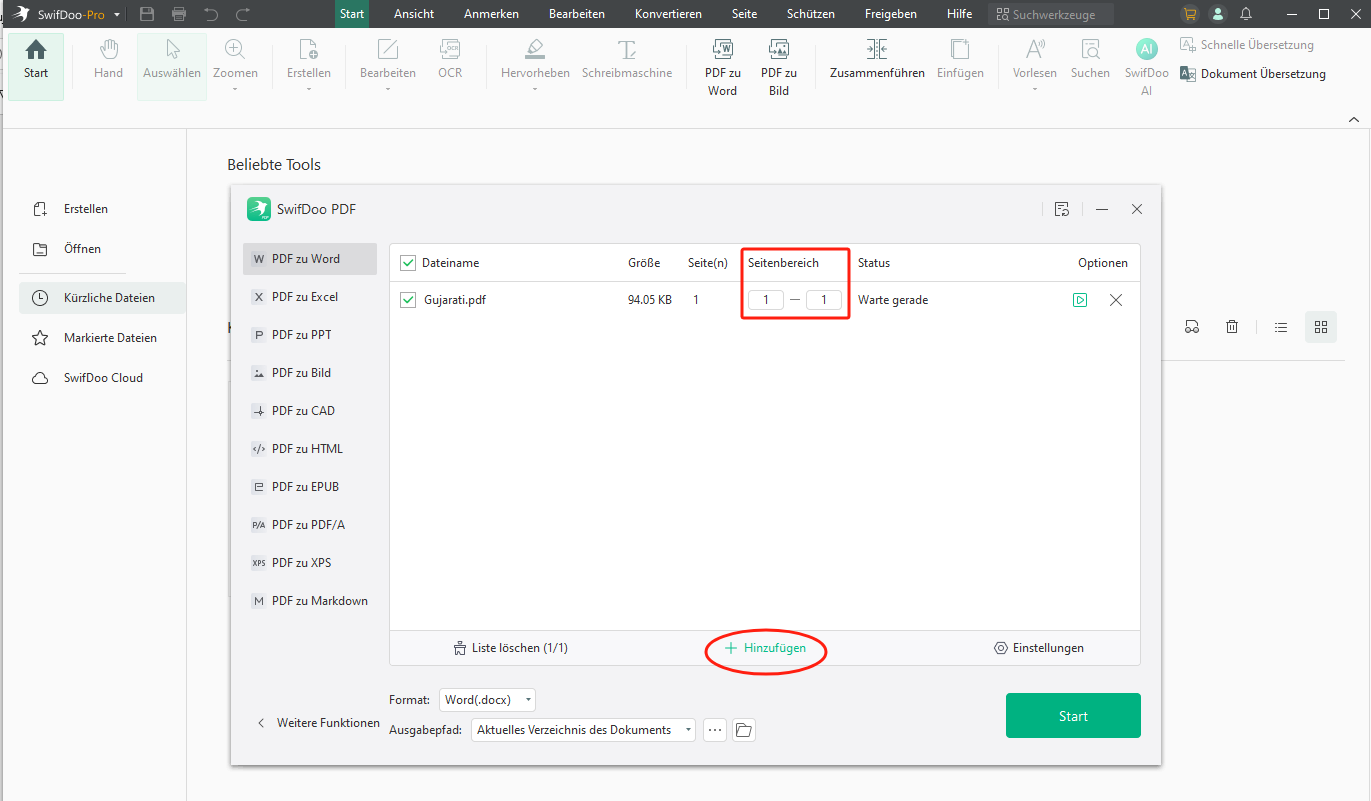Screen dimensions: 1371x801
Task: Open the notifications bell
Action: tap(1246, 14)
